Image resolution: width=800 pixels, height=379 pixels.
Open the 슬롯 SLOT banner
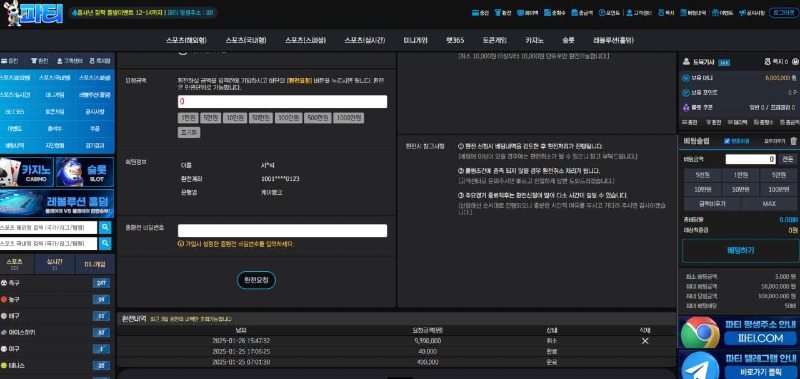(85, 172)
